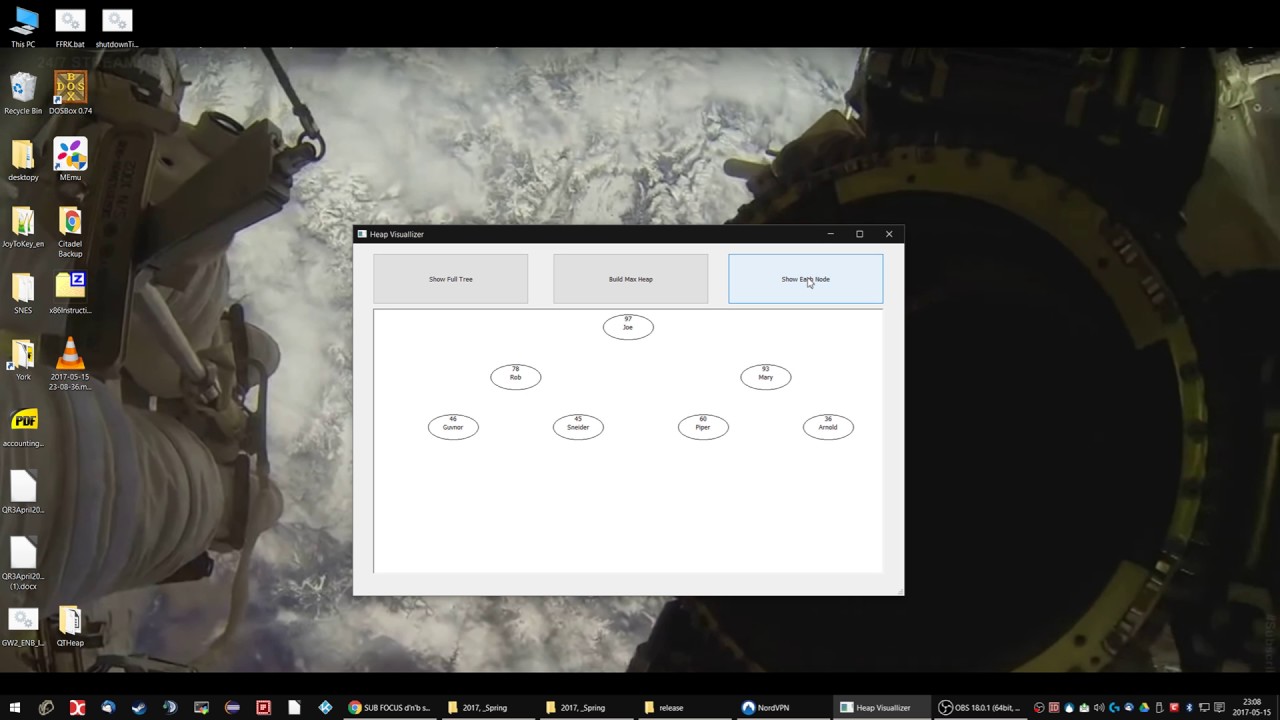Click the leaf node 36 Arnold

(x=828, y=427)
